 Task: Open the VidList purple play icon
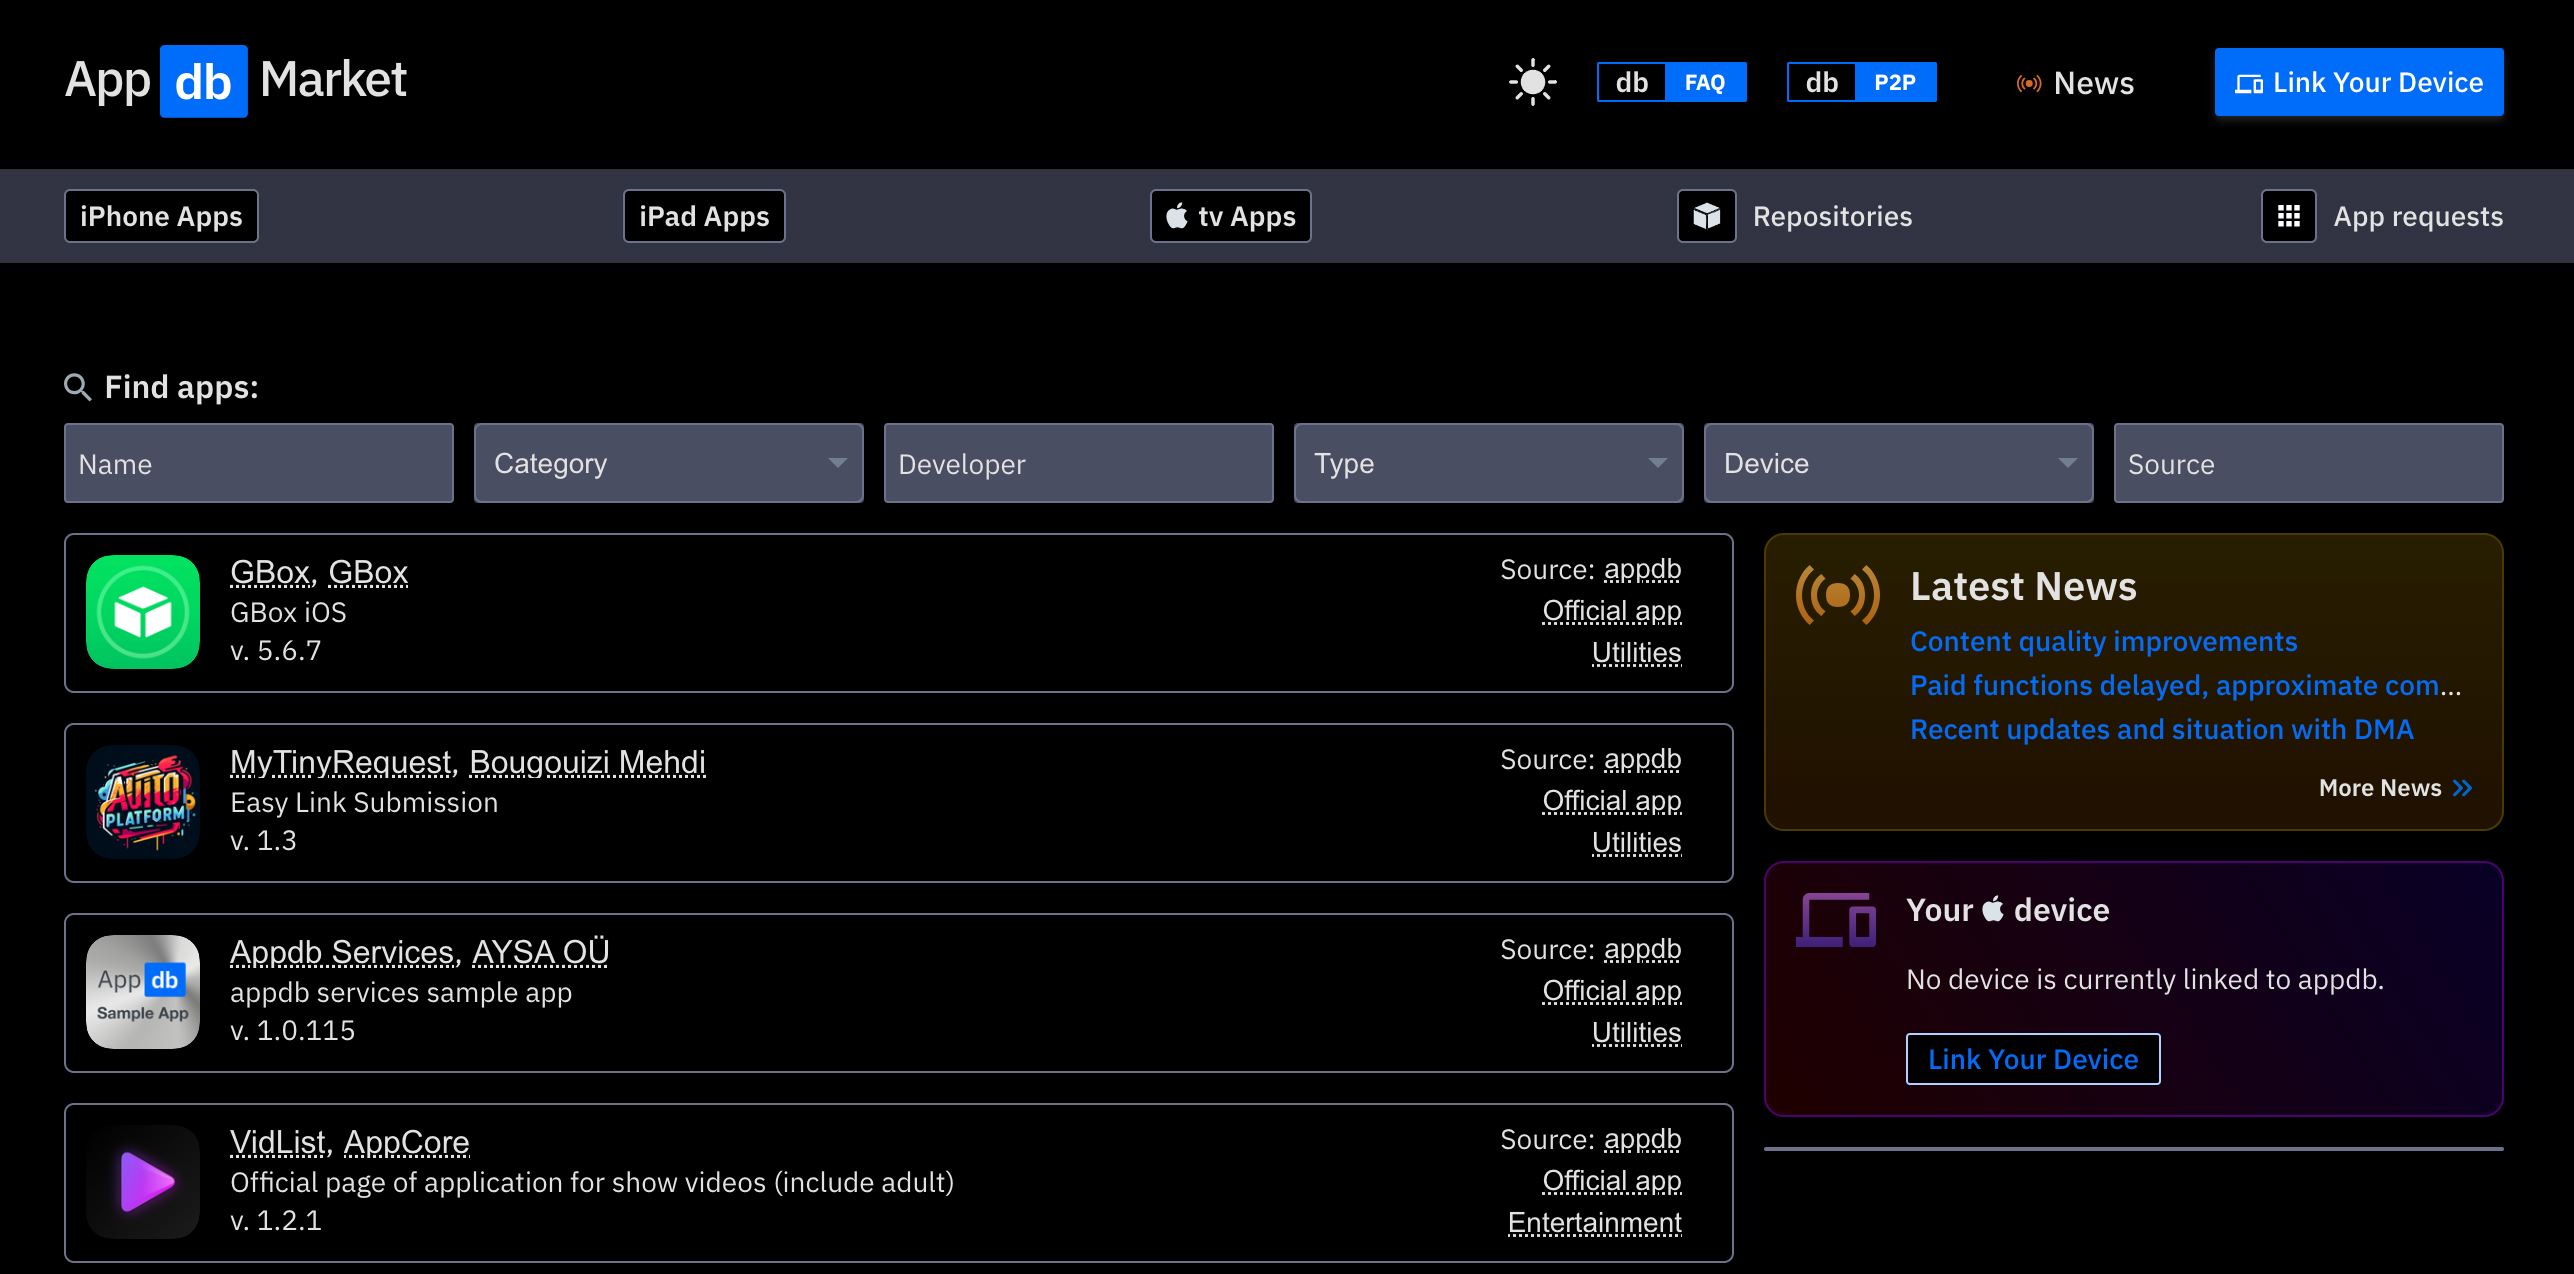coord(143,1182)
